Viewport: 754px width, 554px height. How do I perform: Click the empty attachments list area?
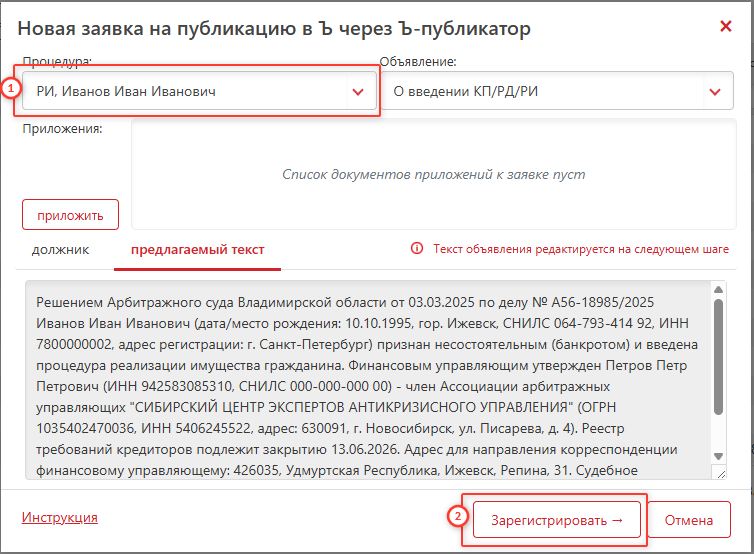[432, 174]
